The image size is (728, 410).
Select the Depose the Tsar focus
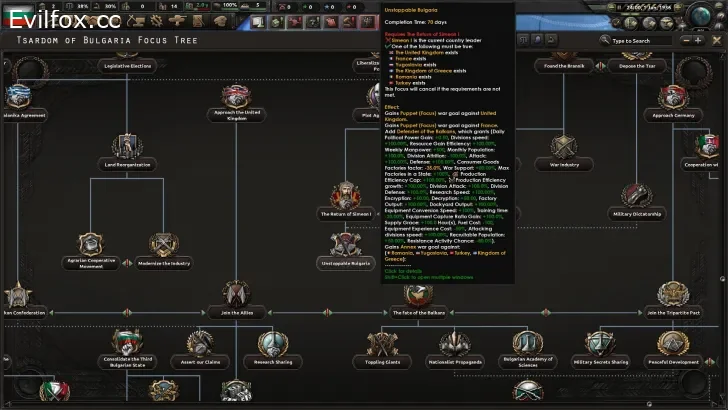(637, 66)
